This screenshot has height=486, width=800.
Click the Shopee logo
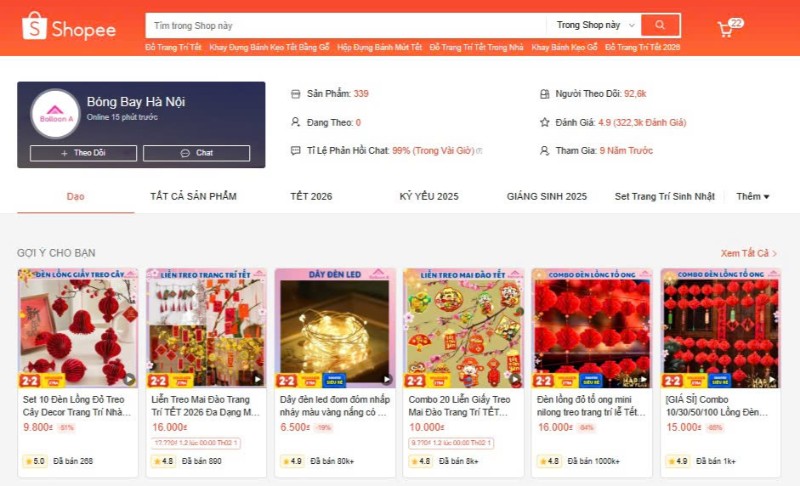[x=69, y=27]
